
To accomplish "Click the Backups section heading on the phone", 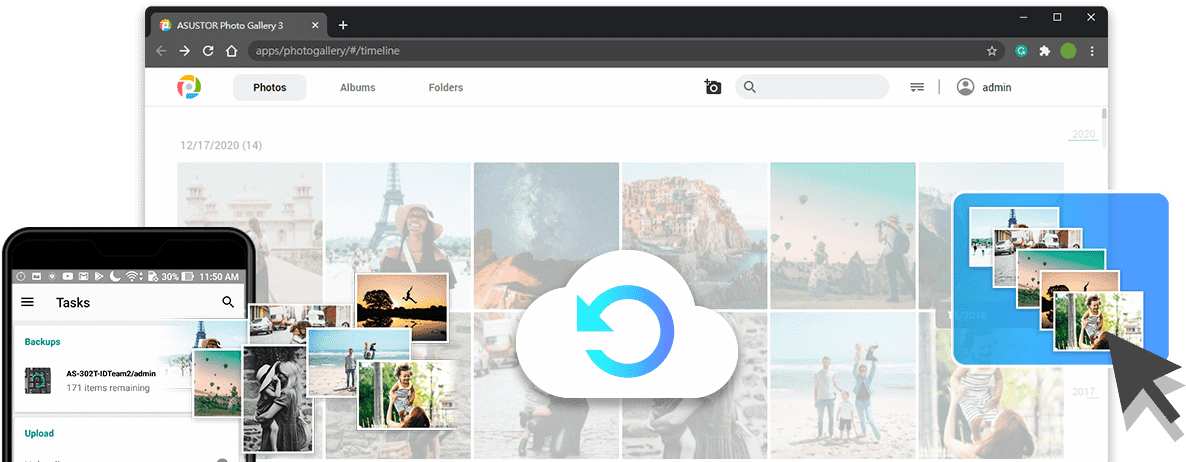I will tap(42, 342).
